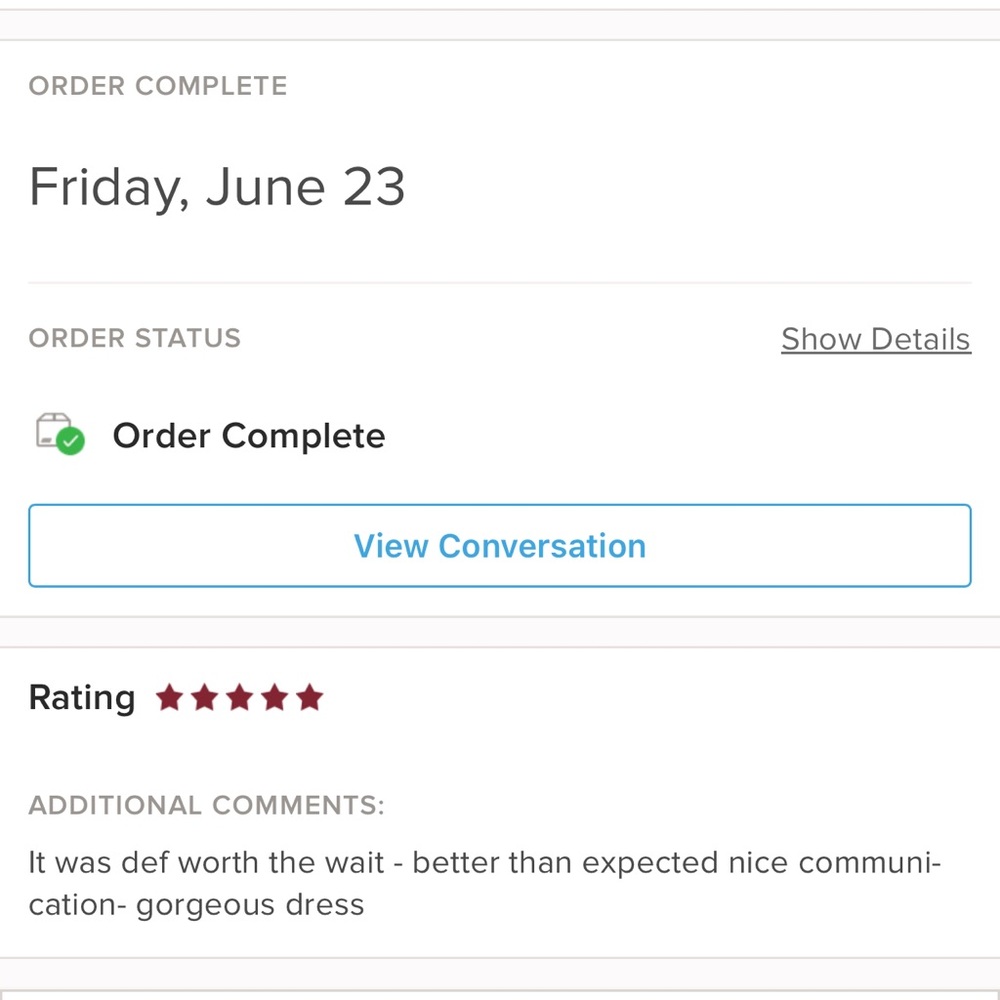Click the bold Order Complete status text
Screen dimensions: 1000x1000
pyautogui.click(x=248, y=436)
